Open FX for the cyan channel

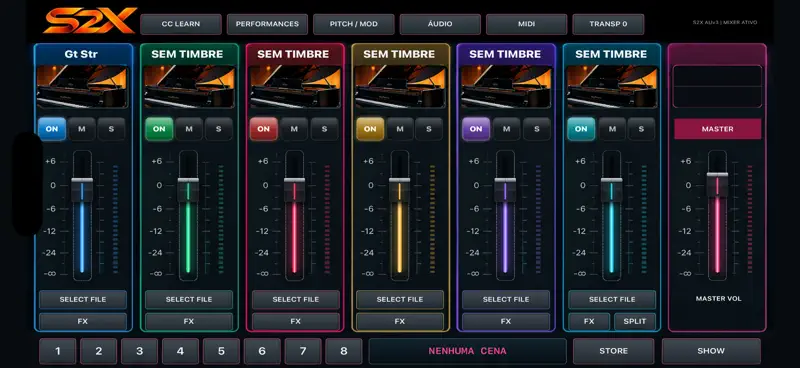tap(589, 322)
